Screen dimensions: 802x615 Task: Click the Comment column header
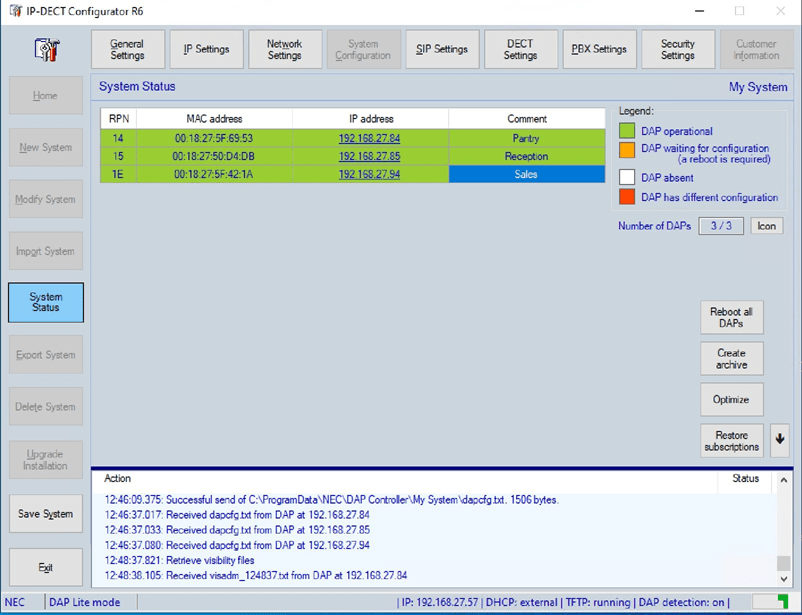pos(527,119)
